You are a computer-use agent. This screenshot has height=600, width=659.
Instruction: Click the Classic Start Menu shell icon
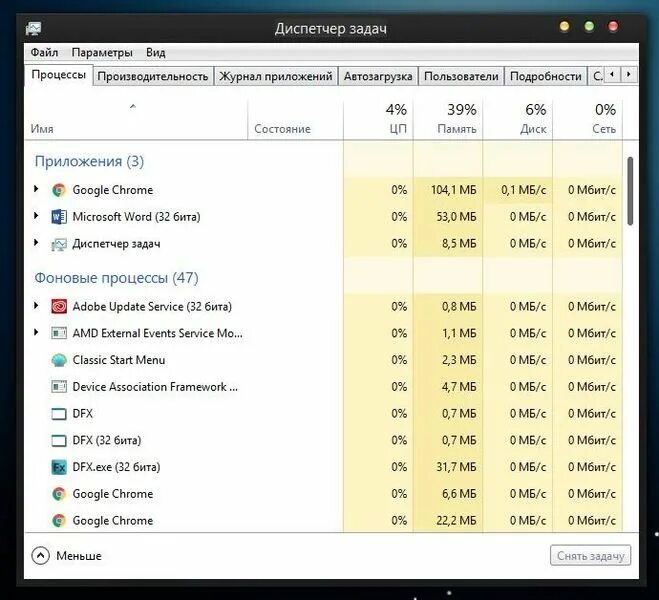pos(59,361)
